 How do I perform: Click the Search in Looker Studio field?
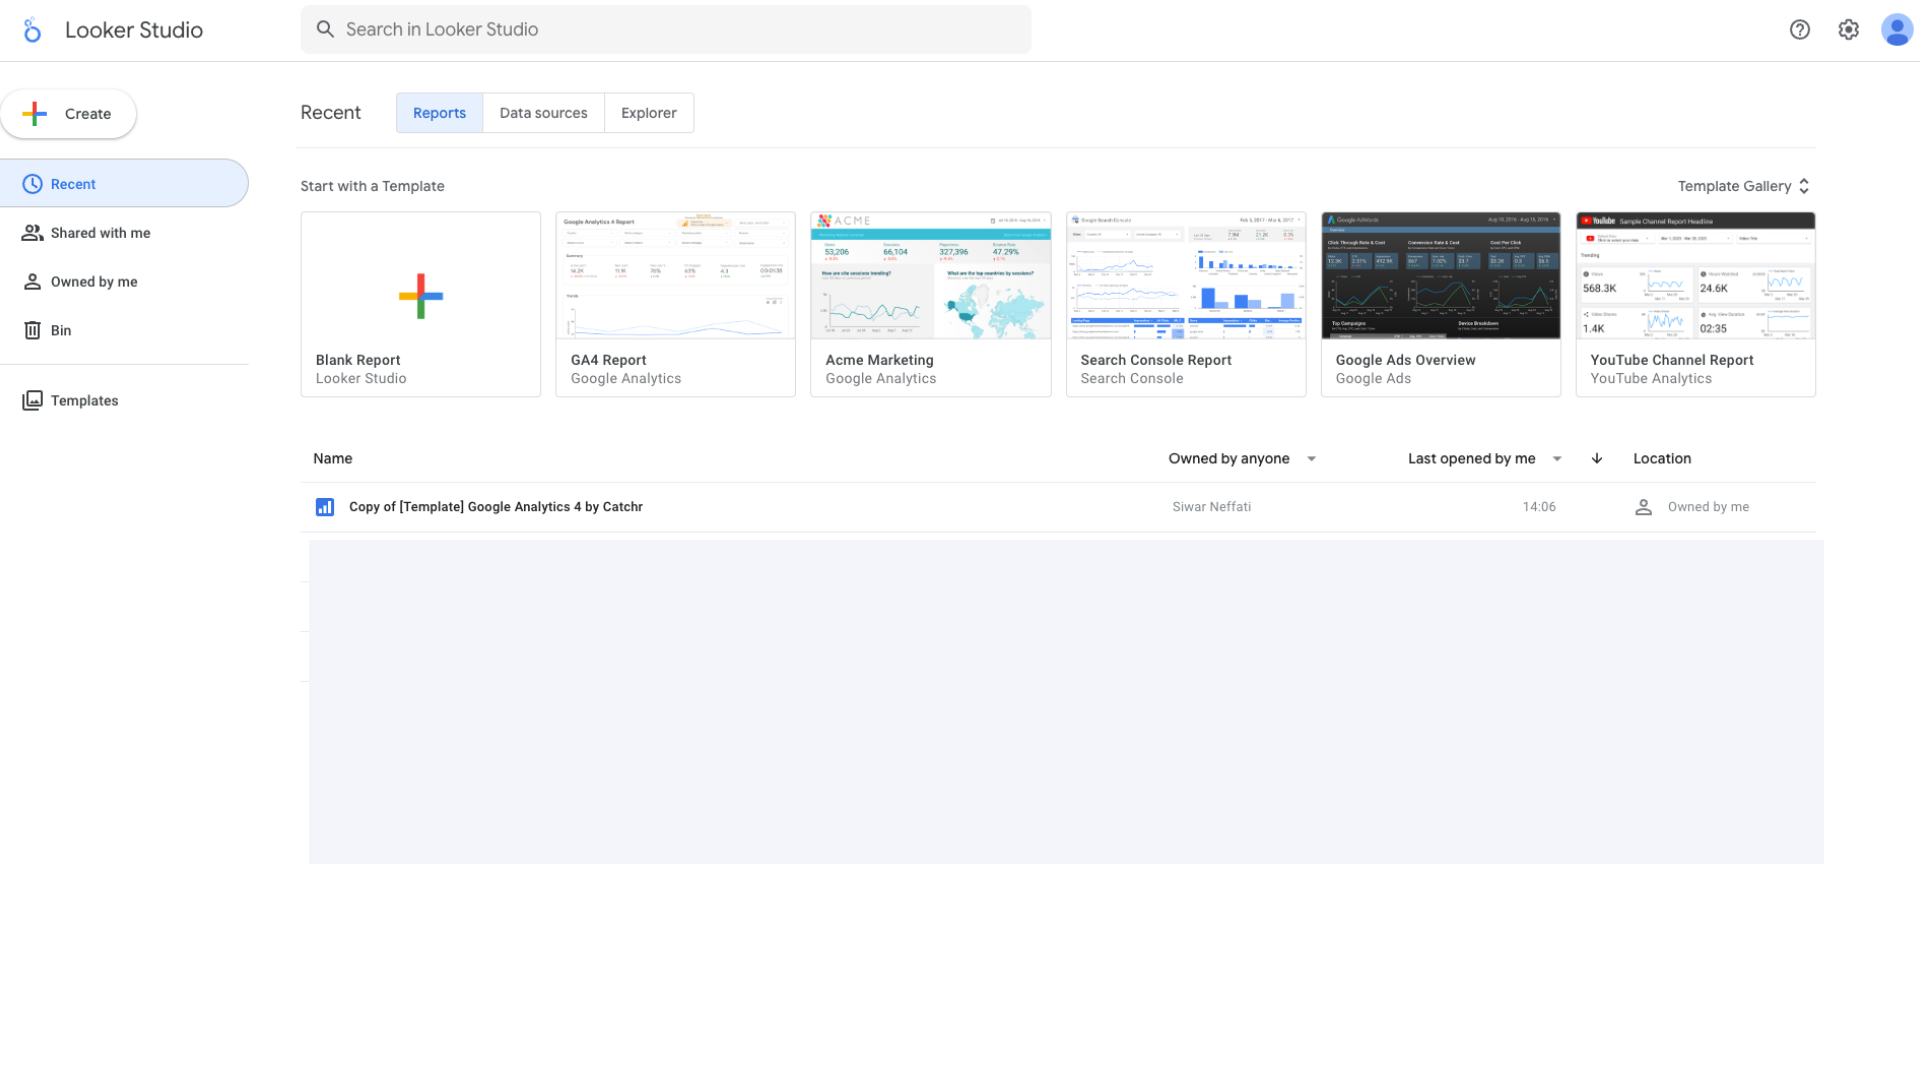pos(666,29)
